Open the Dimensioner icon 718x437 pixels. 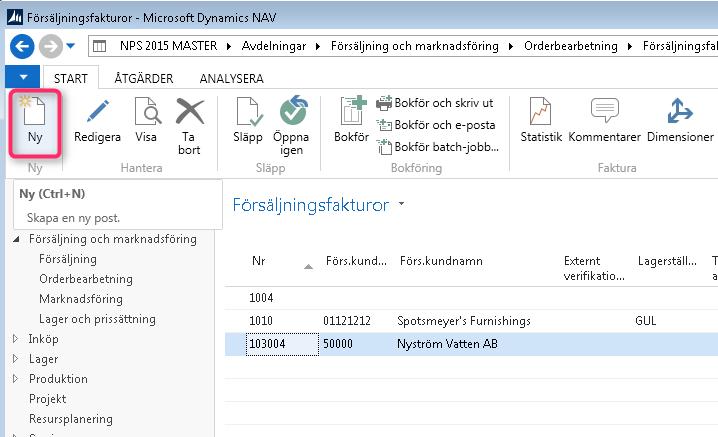point(680,111)
